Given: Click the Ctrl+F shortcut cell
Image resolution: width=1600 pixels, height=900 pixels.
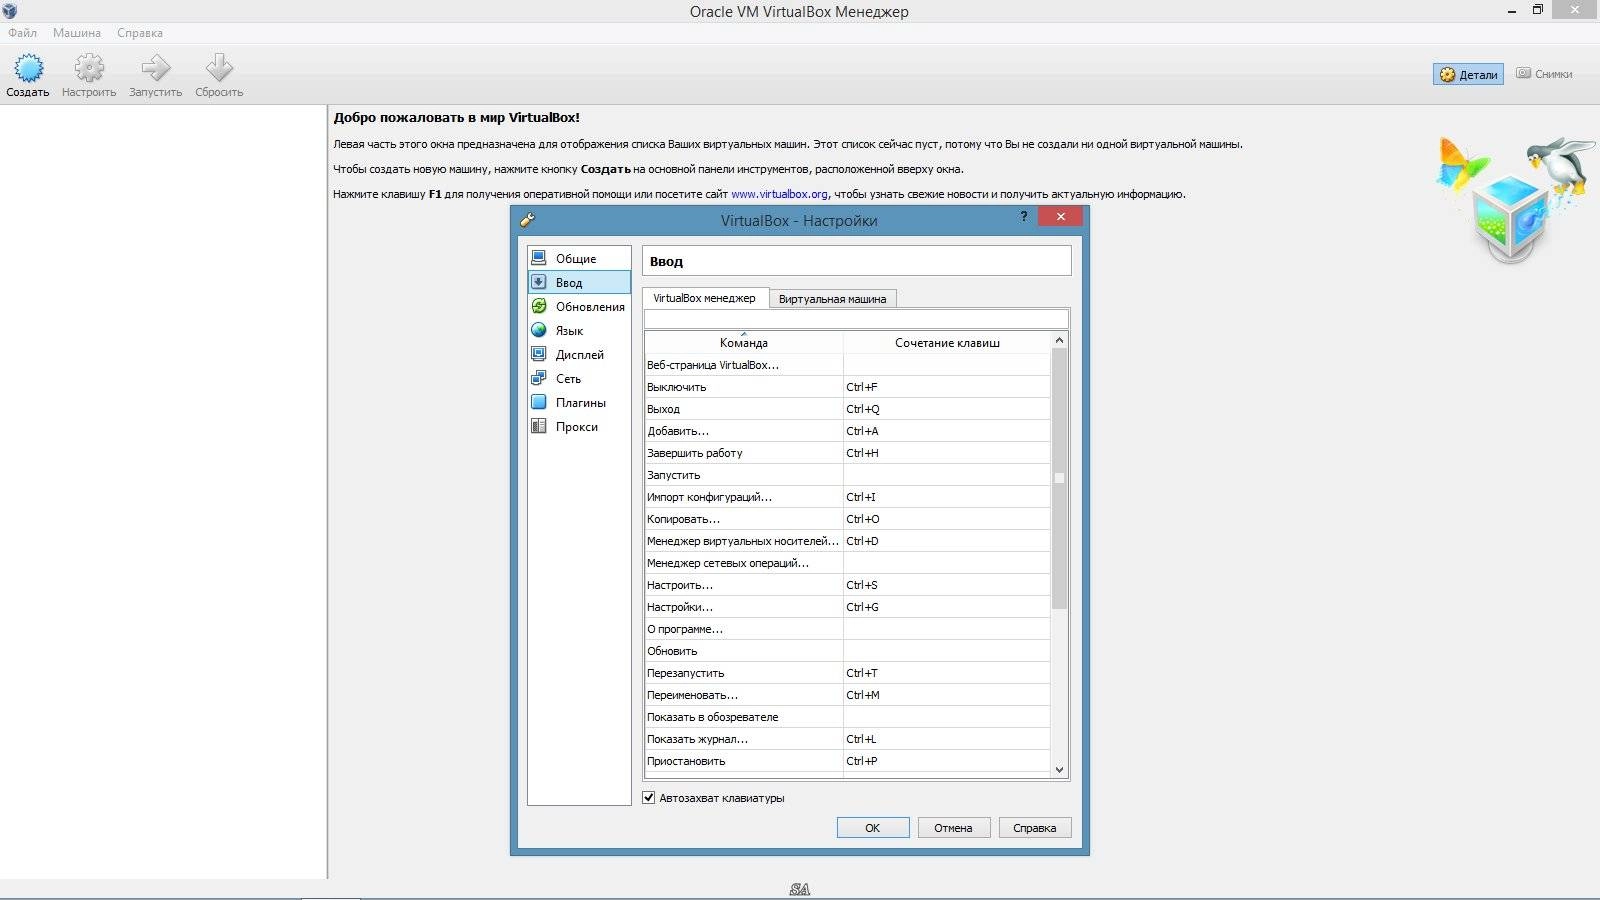Looking at the screenshot, I should (947, 387).
